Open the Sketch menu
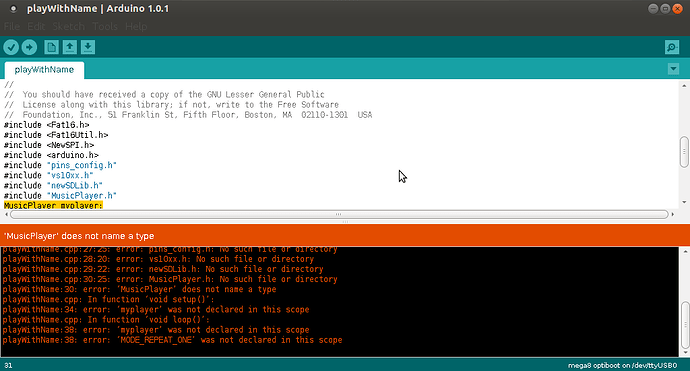Viewport: 690px width, 371px height. pyautogui.click(x=69, y=26)
